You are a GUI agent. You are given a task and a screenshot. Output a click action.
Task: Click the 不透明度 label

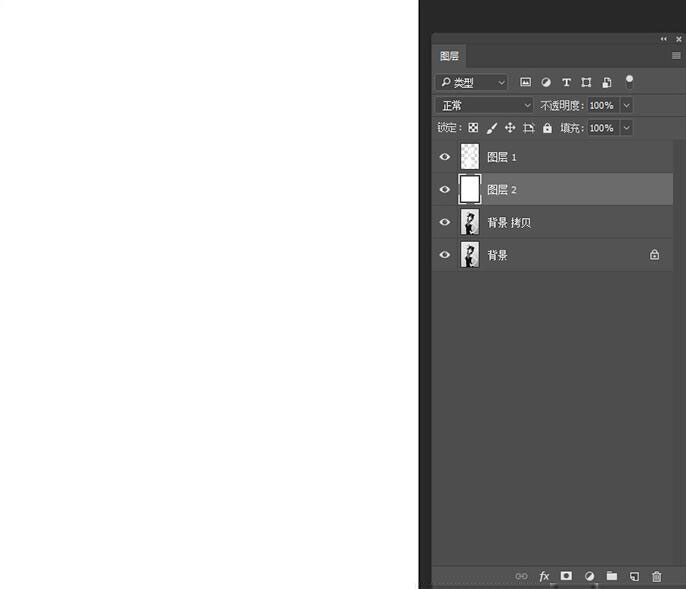point(560,105)
